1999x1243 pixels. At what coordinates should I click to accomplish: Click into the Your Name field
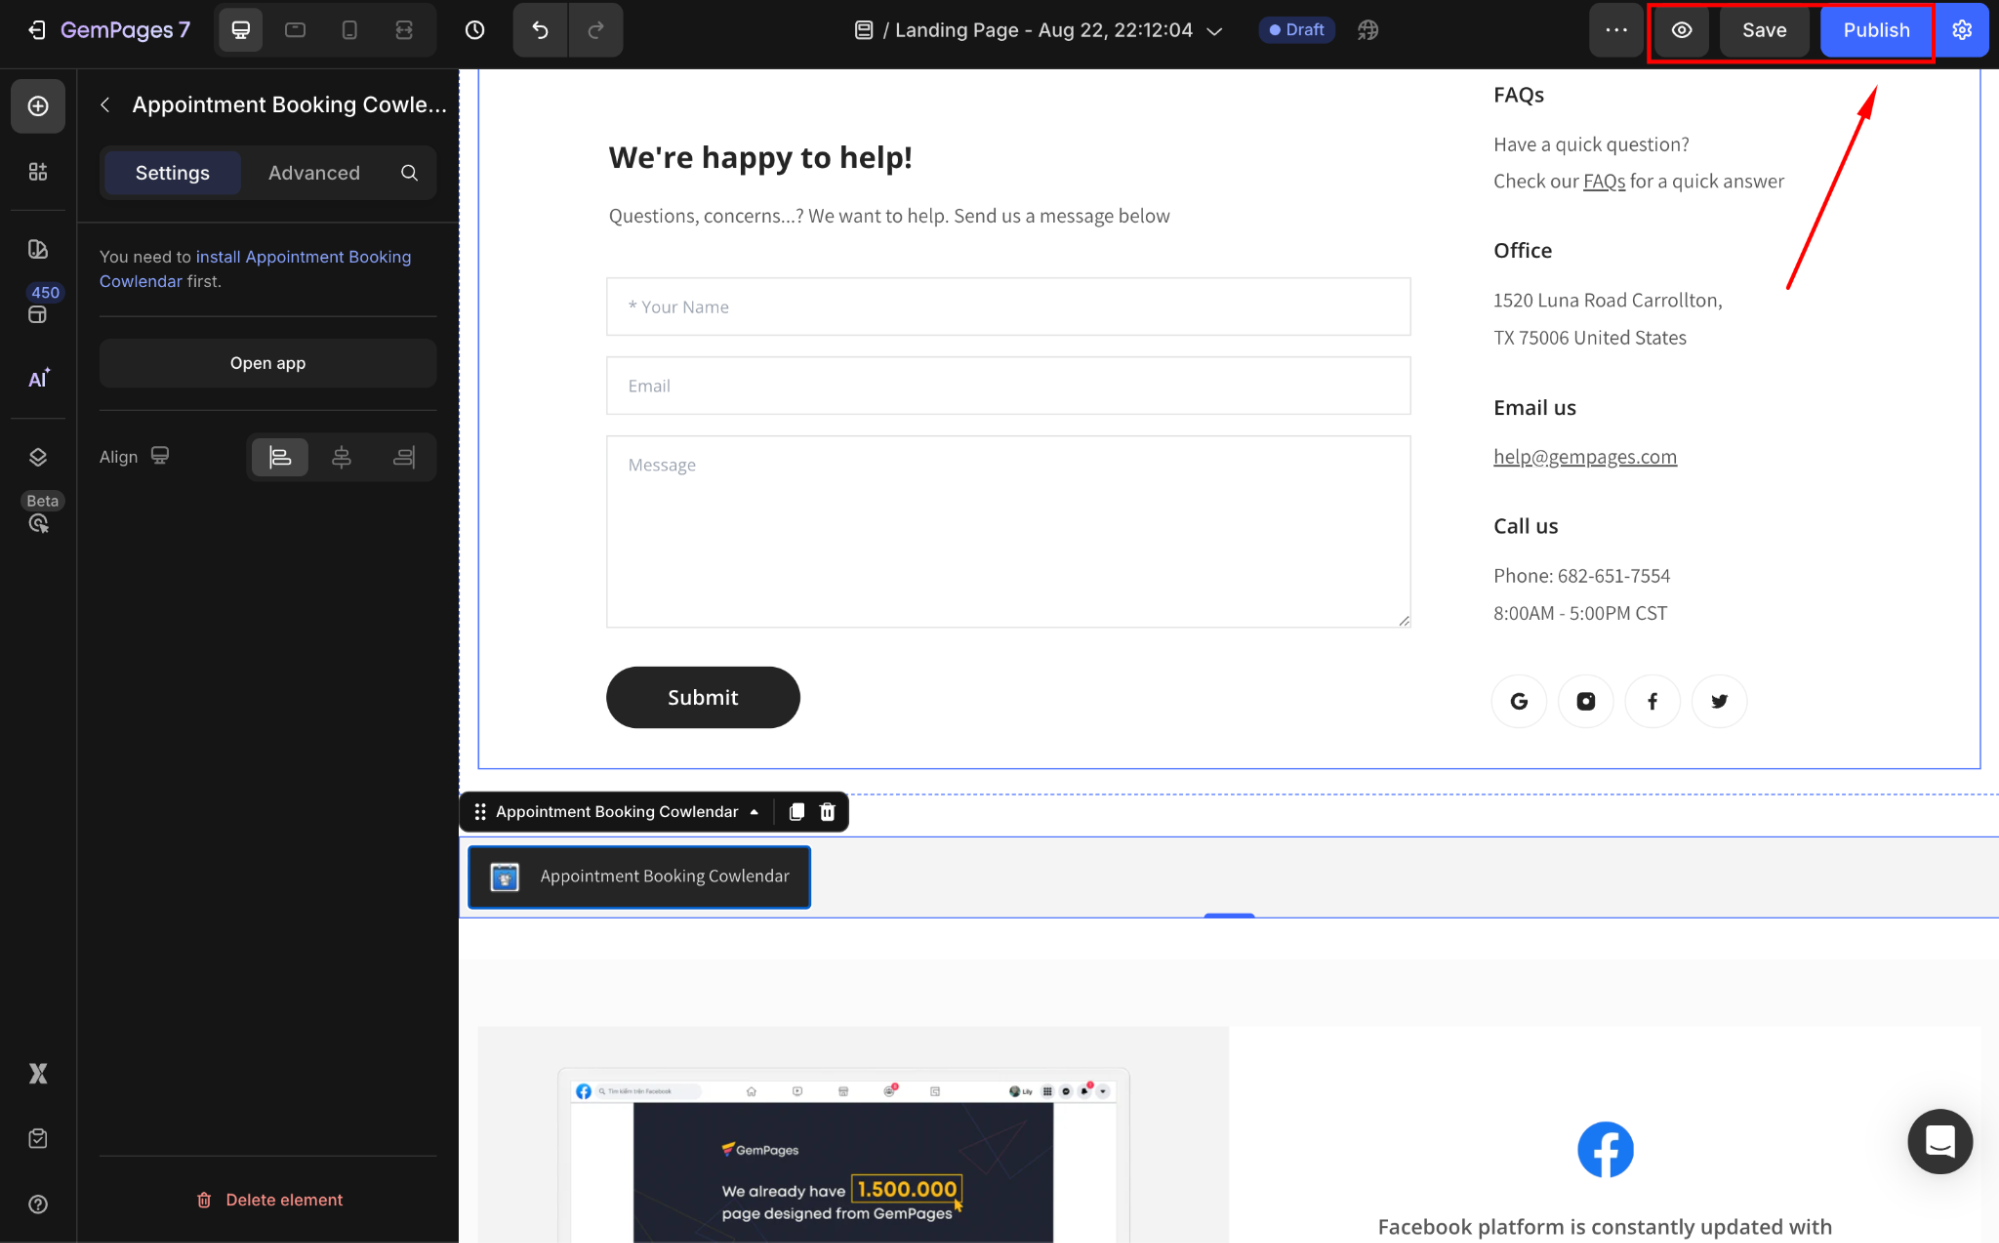point(1008,307)
